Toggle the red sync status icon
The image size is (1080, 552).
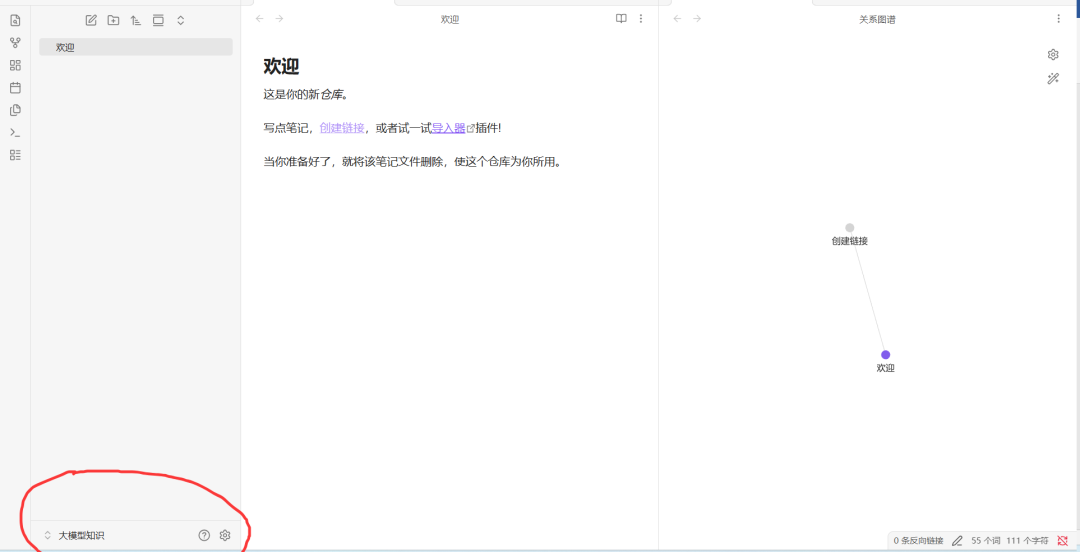coord(1062,540)
